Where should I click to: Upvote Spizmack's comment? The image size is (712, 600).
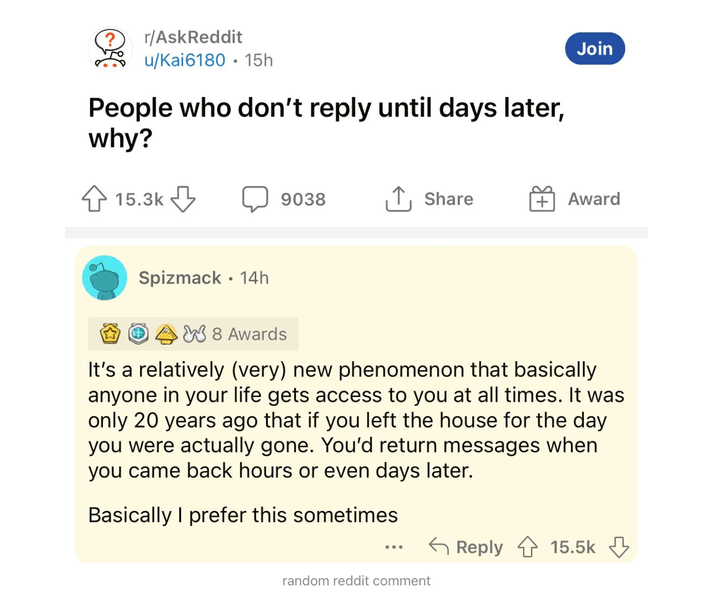pos(527,547)
